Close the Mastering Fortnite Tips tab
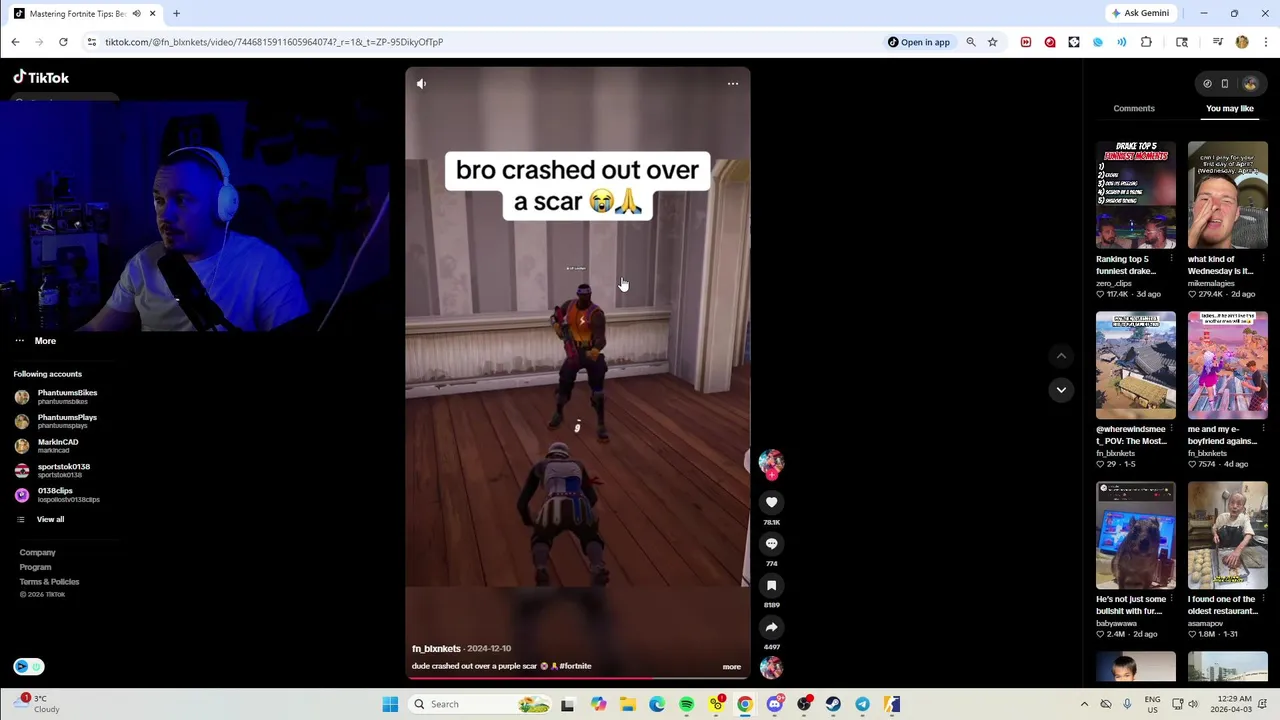 [x=152, y=14]
